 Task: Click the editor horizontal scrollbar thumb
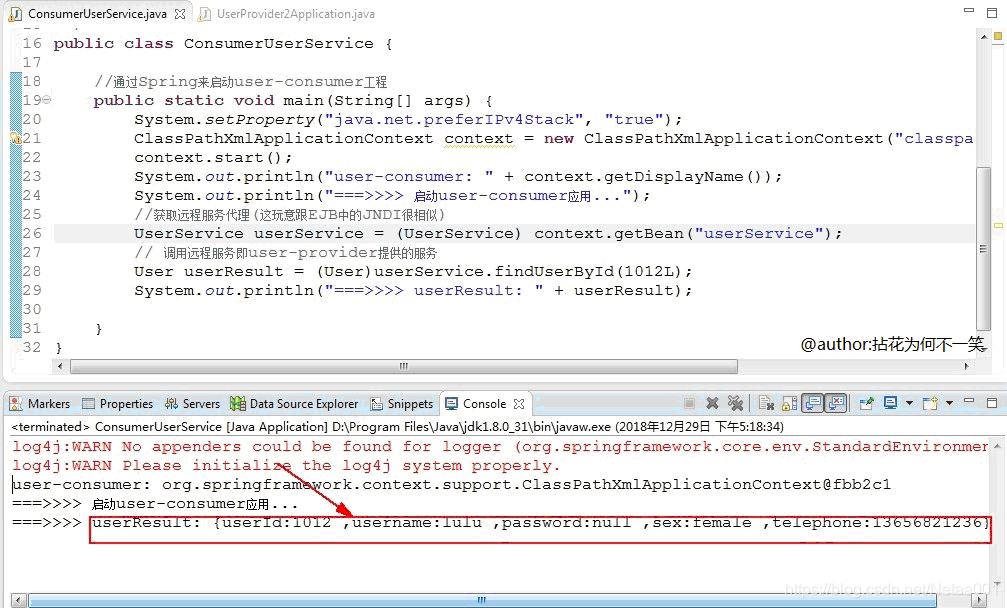point(403,367)
